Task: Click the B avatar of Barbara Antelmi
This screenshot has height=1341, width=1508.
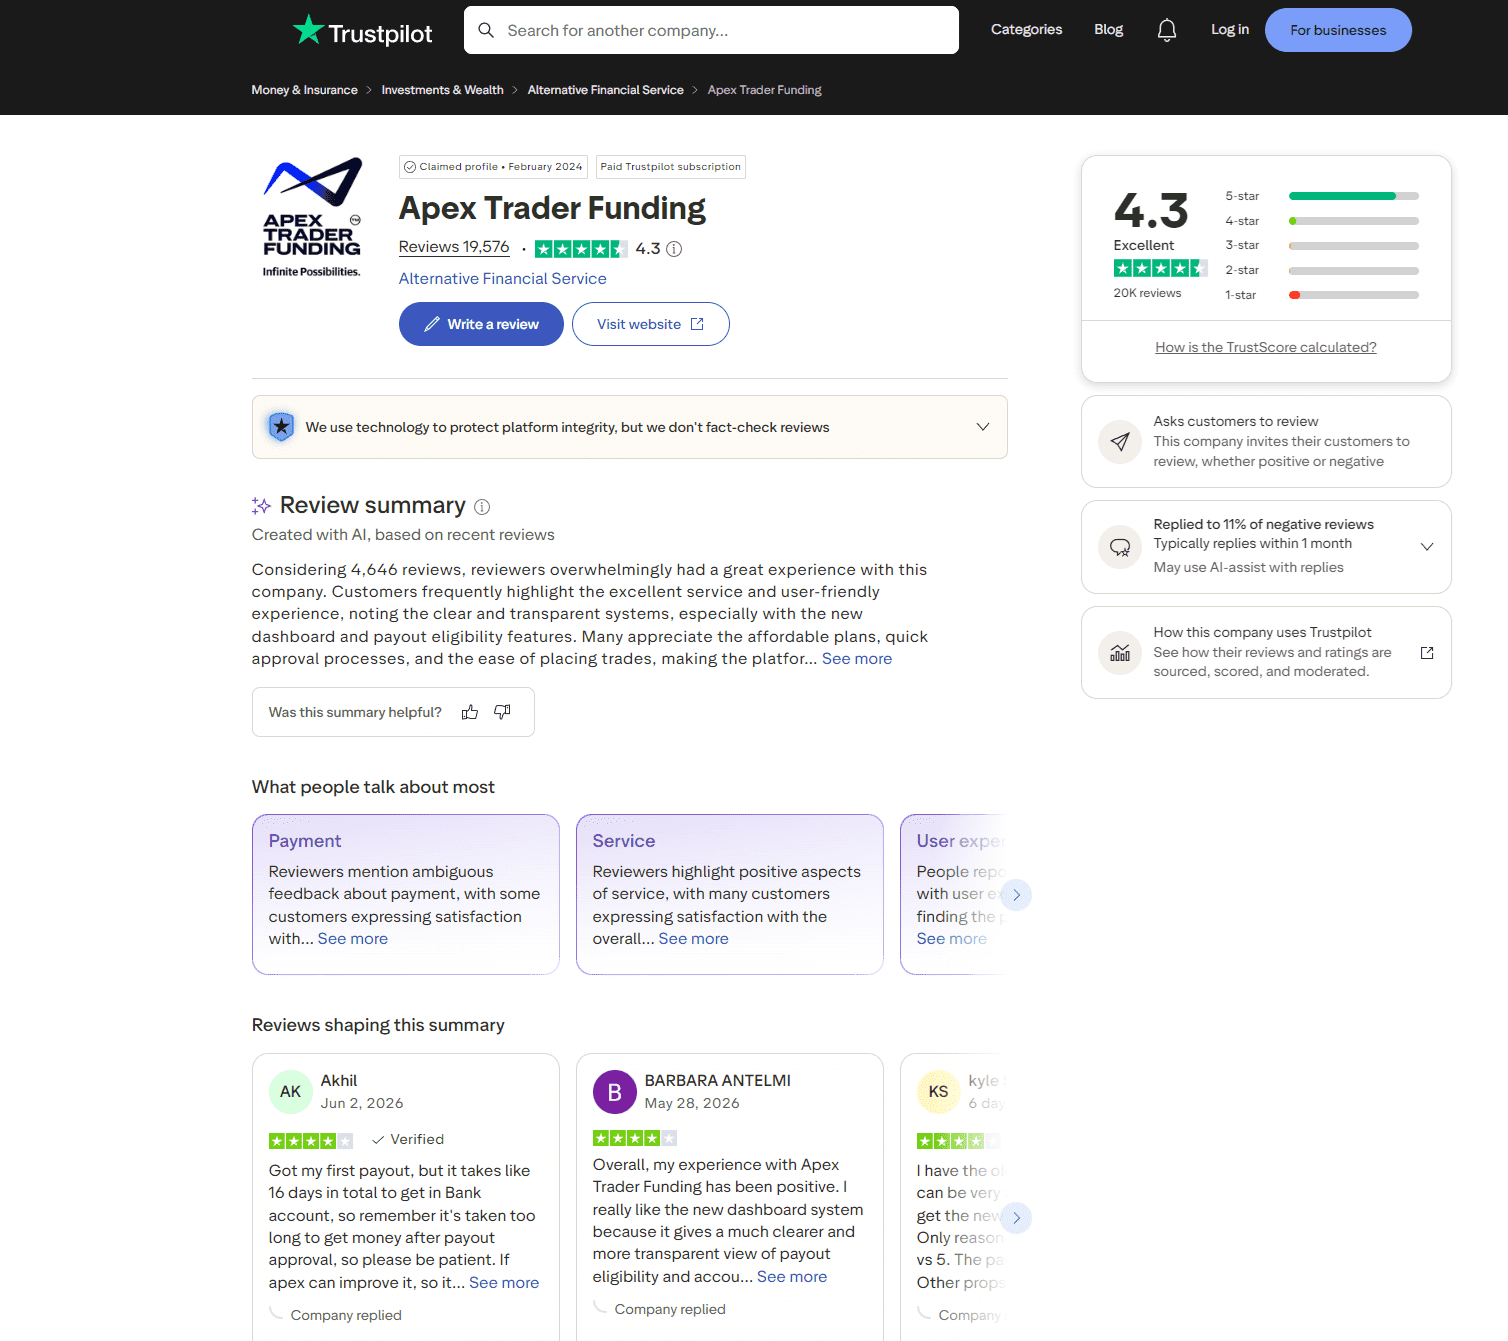Action: 615,1092
